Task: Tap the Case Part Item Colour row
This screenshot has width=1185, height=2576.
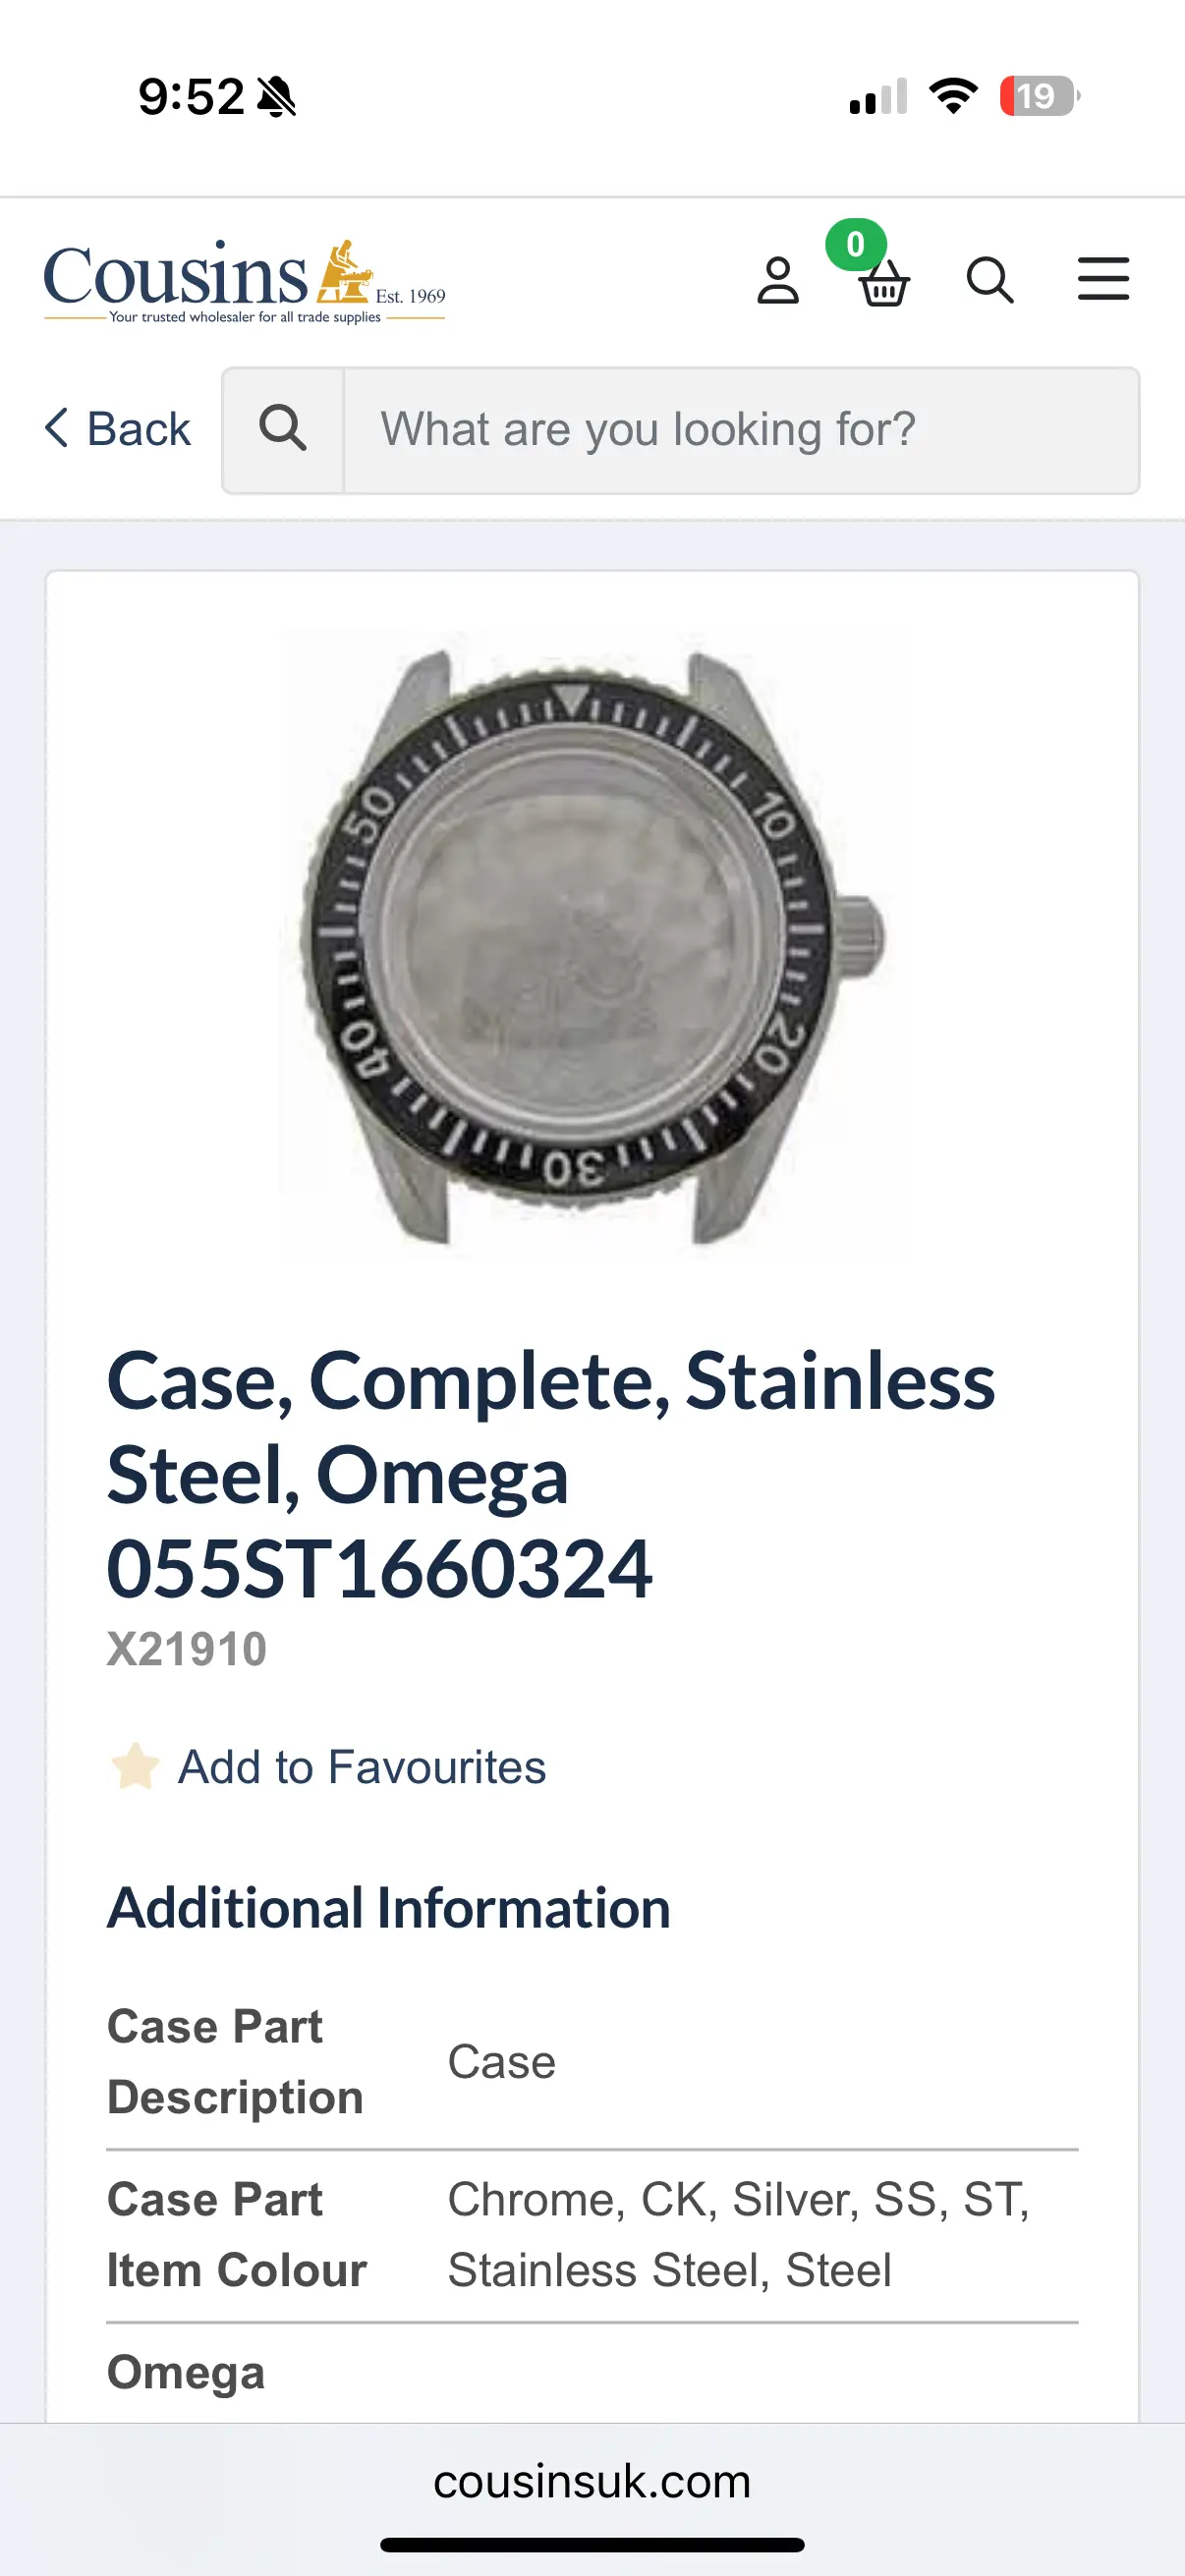Action: pos(592,2235)
